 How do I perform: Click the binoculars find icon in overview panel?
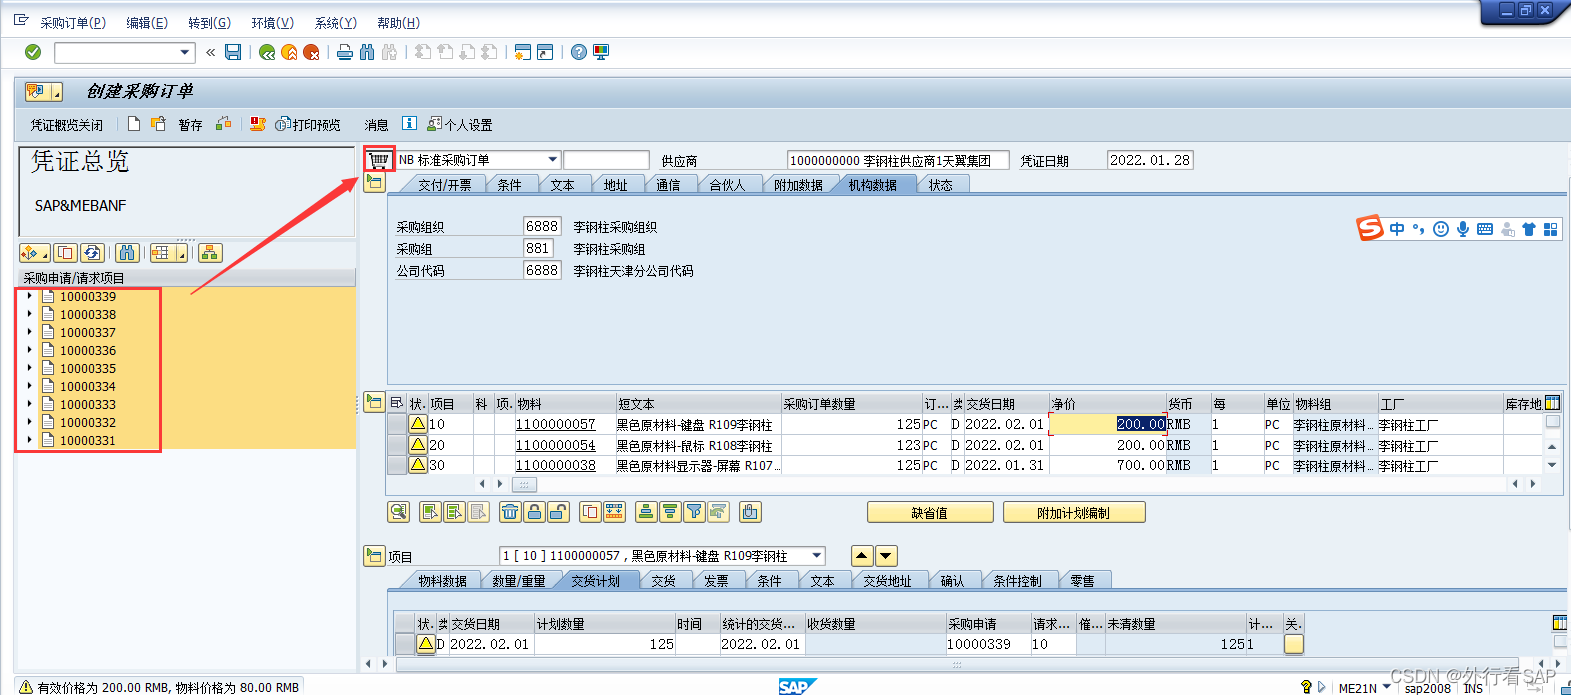coord(127,253)
